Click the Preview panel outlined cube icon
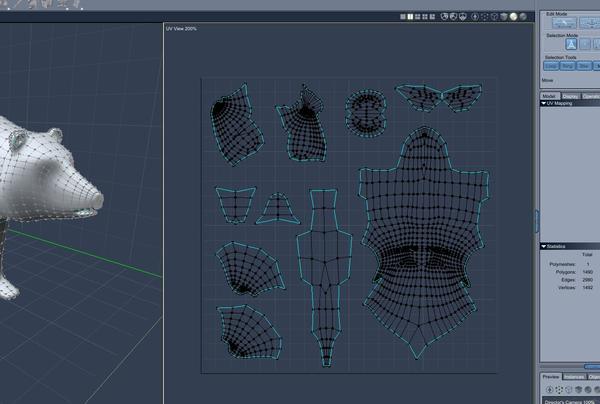The width and height of the screenshot is (600, 404). coord(569,390)
